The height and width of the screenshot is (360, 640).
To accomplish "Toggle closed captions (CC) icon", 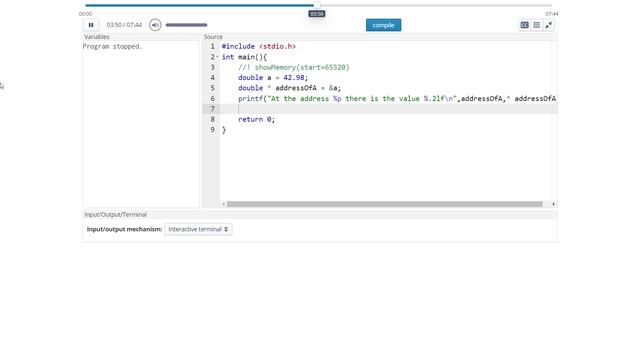I will point(524,25).
